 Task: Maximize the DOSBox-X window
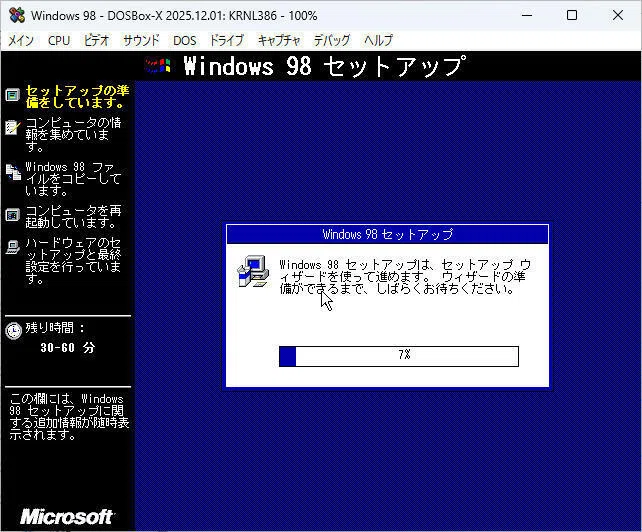pos(572,16)
